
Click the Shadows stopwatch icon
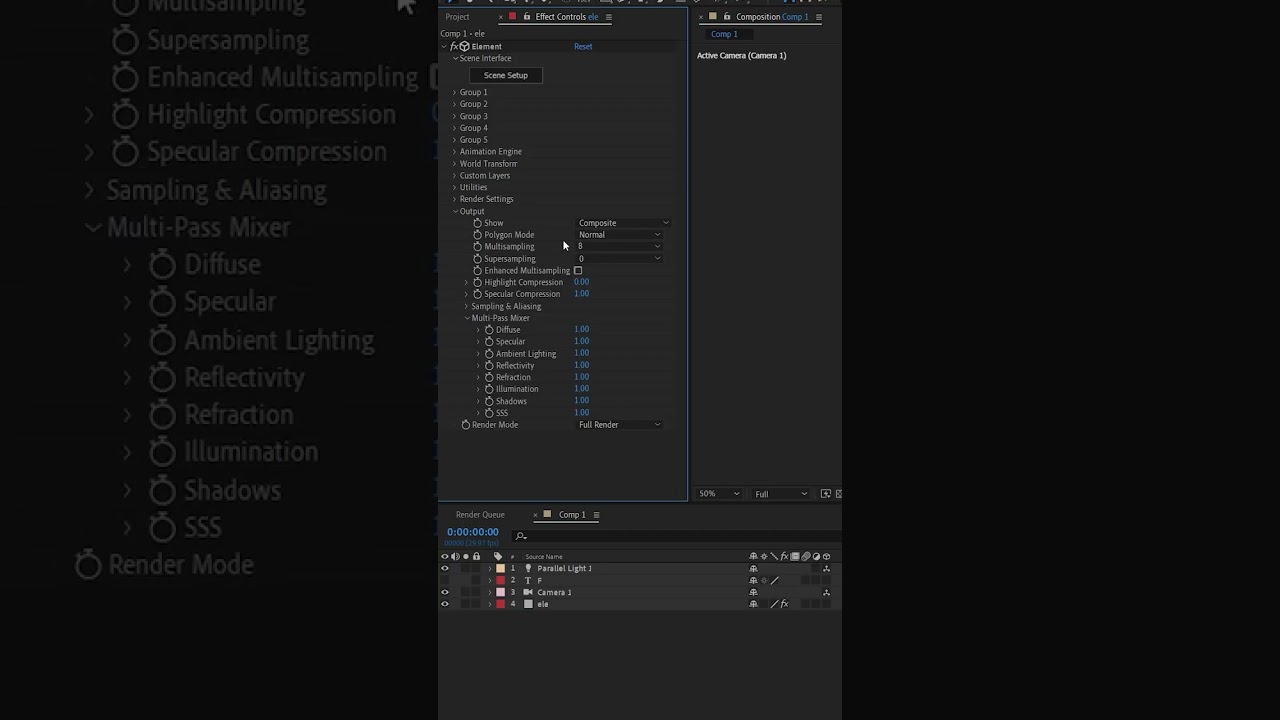tap(489, 401)
